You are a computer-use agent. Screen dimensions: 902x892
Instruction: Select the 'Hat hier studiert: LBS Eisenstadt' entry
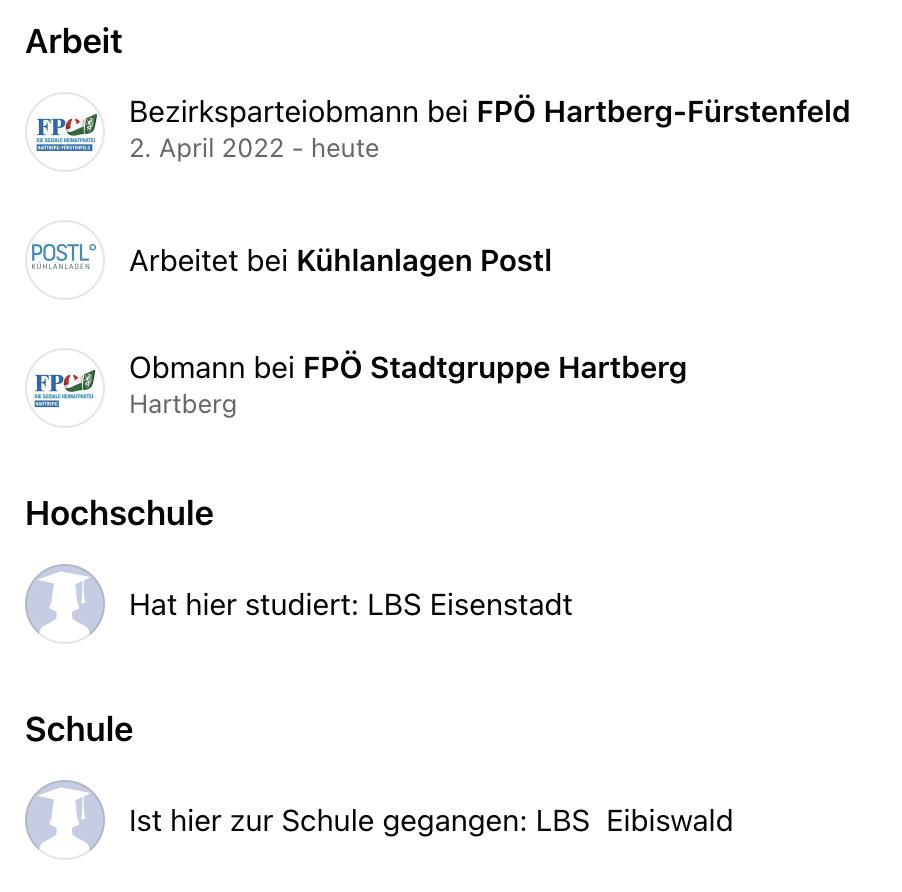coord(351,605)
